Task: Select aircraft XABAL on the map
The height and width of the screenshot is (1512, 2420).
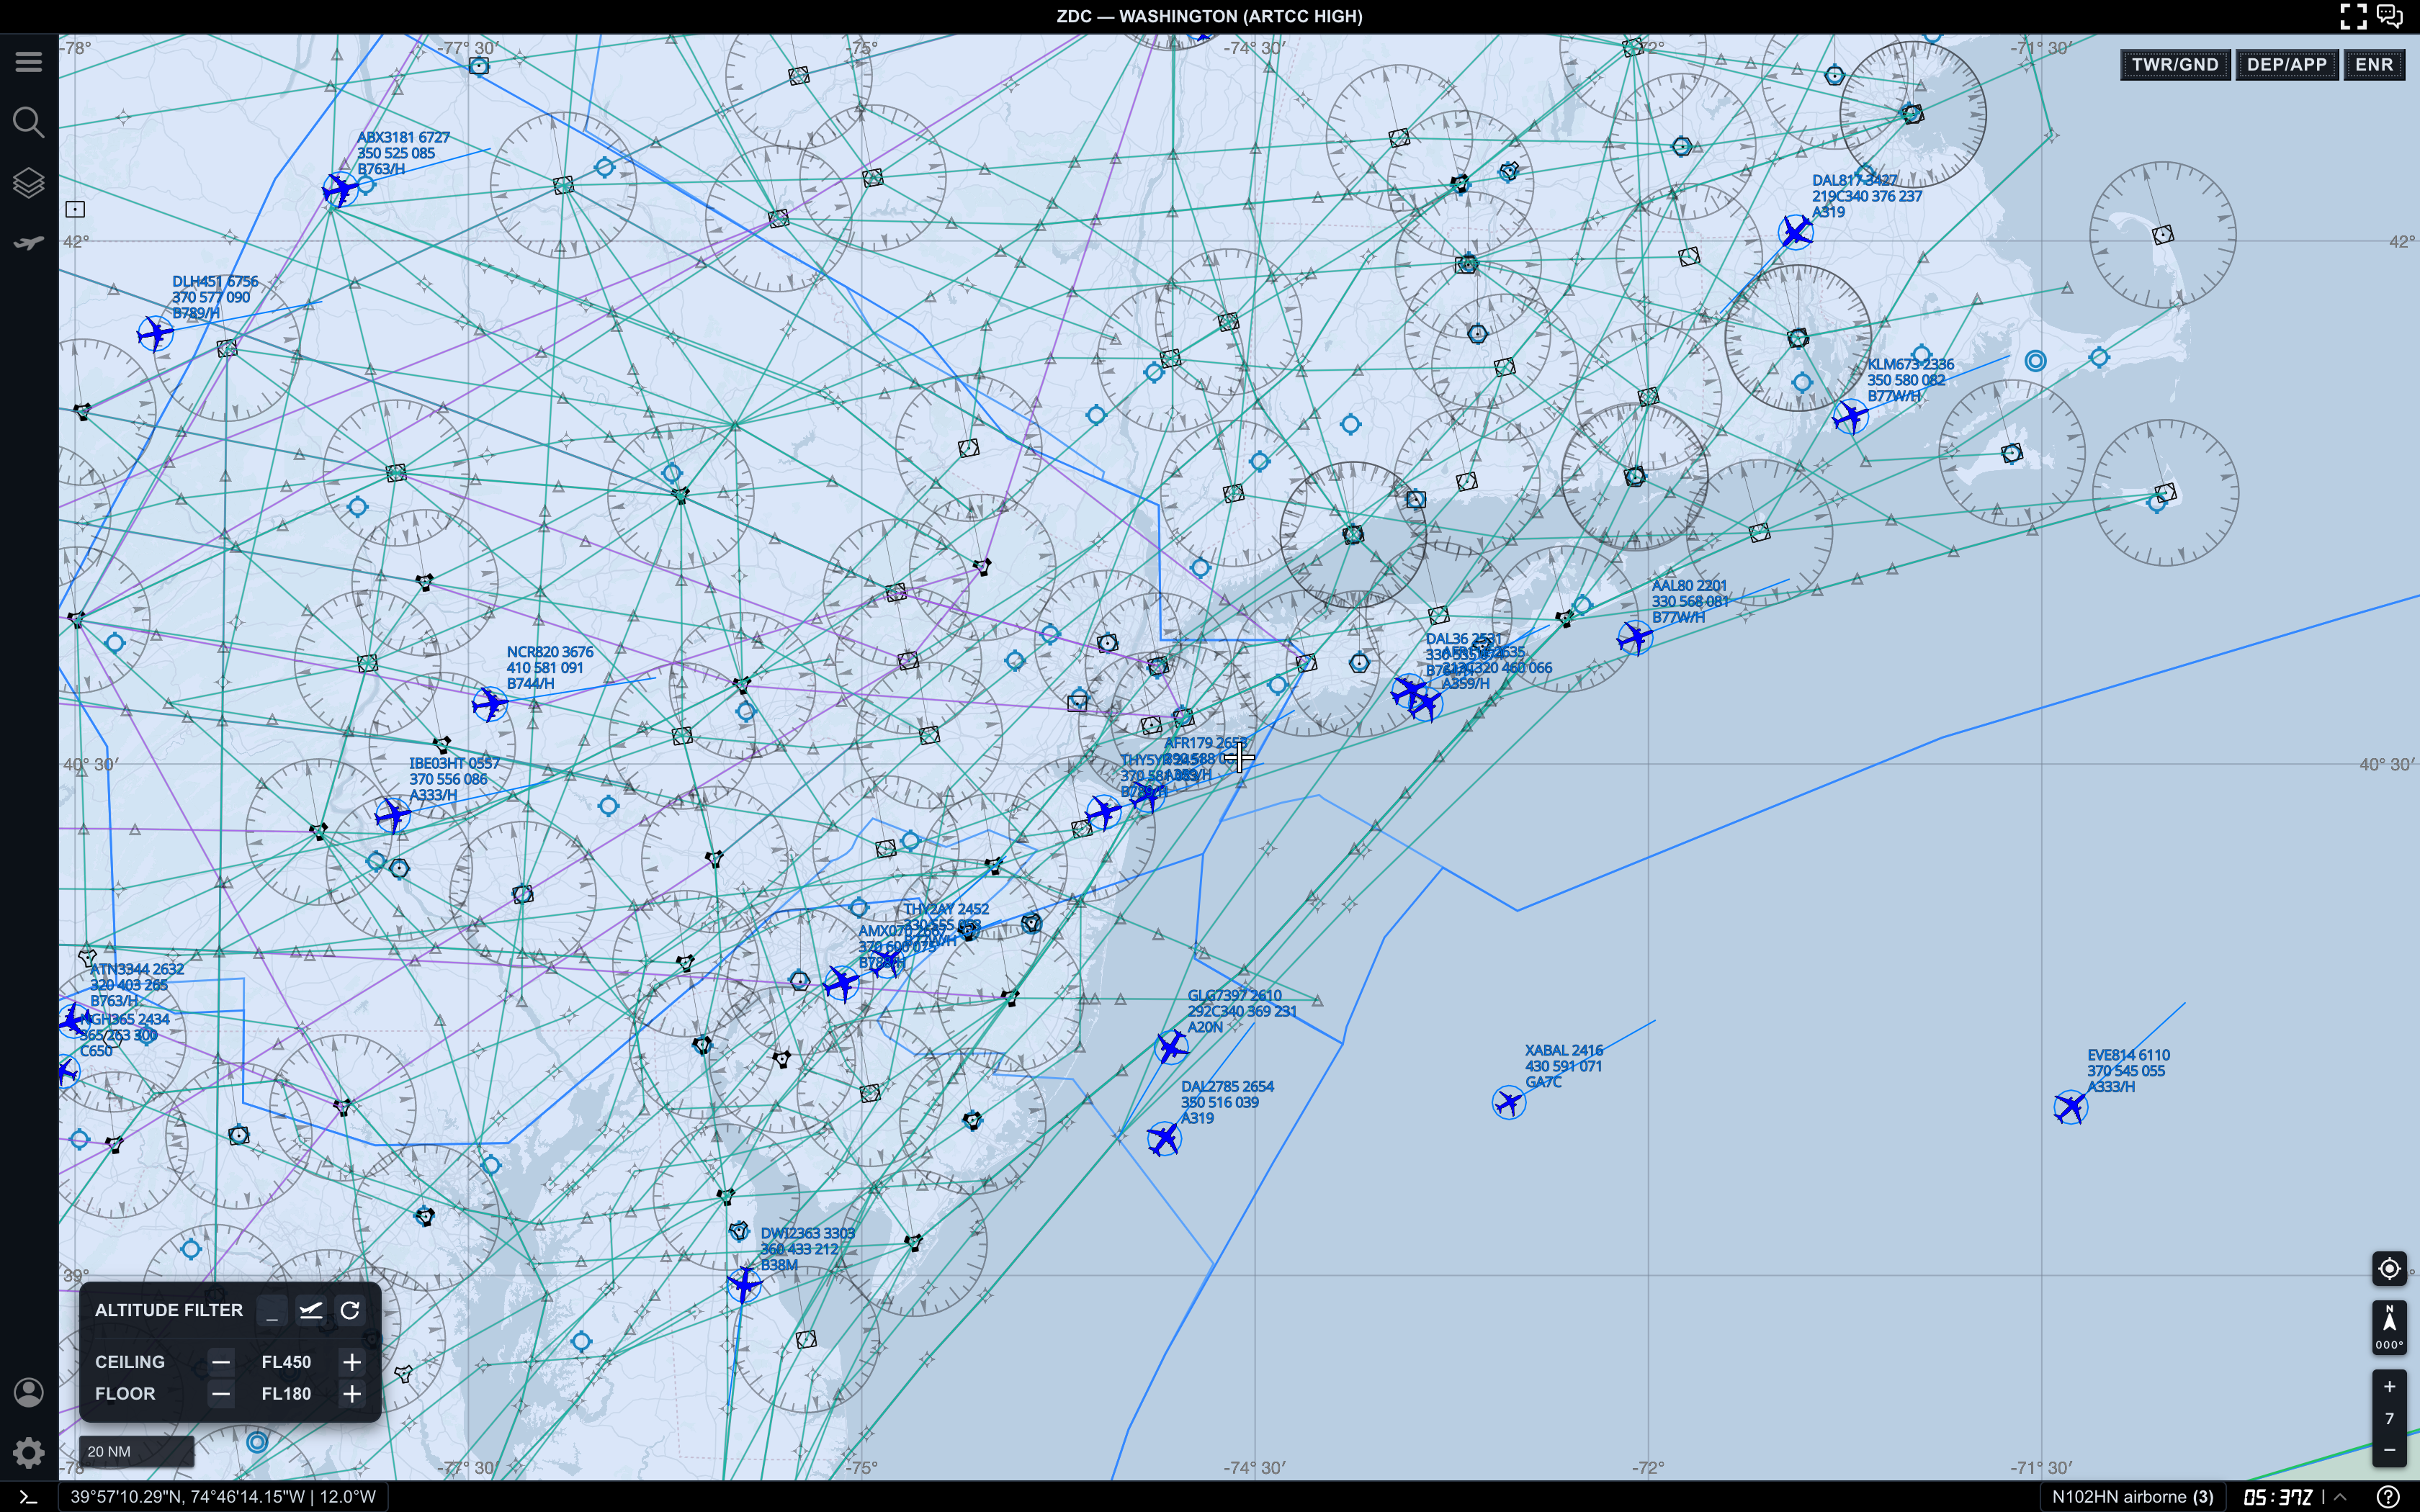Action: pyautogui.click(x=1508, y=1103)
